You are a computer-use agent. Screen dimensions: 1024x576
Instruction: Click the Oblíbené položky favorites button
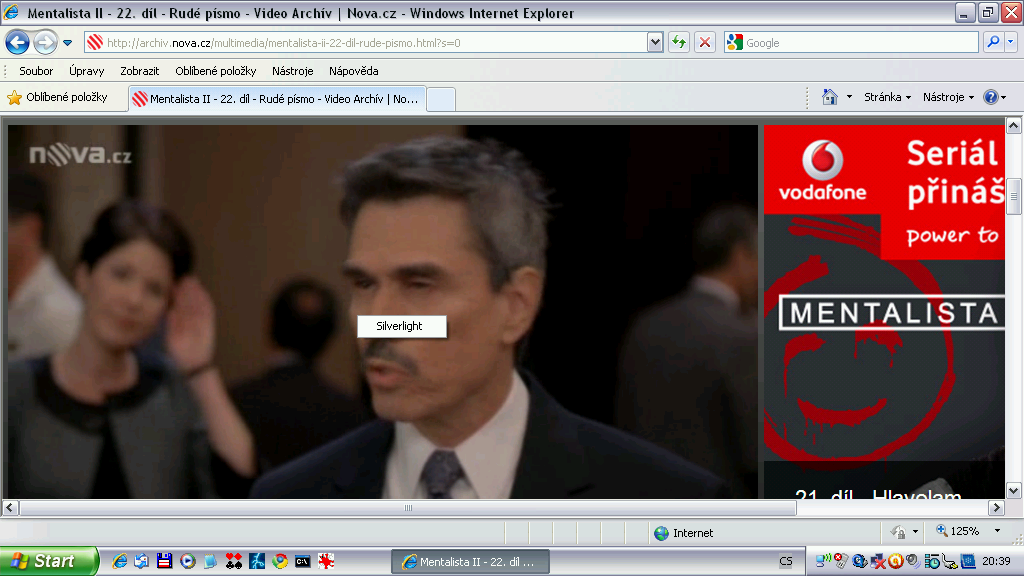[57, 97]
